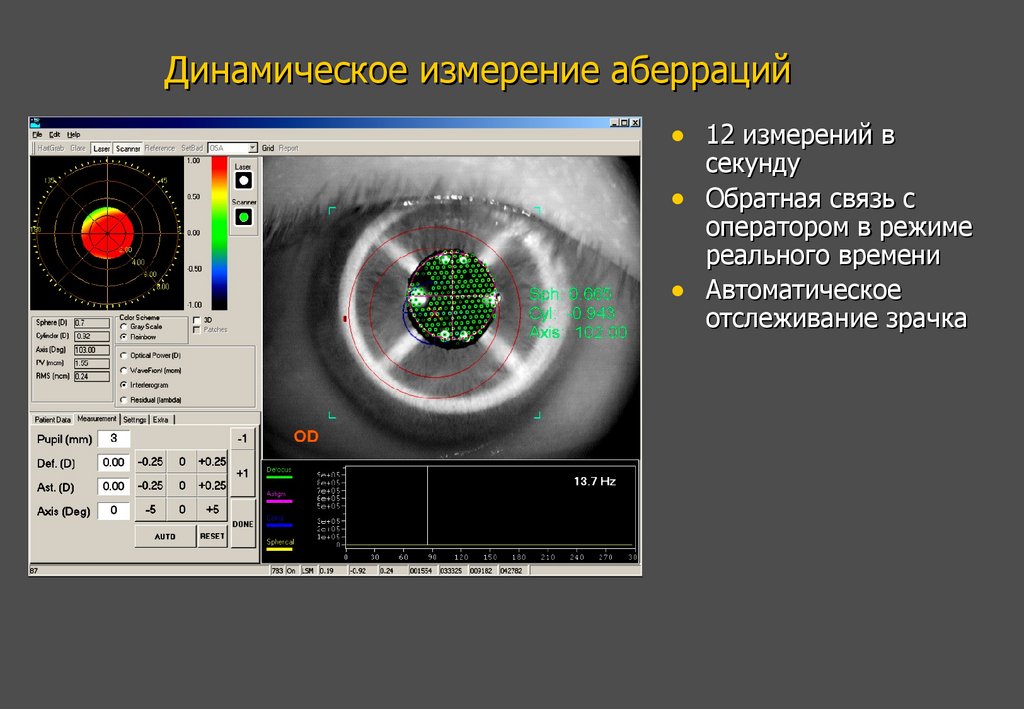Switch display to Optical Power (D)
The height and width of the screenshot is (709, 1024).
(124, 356)
